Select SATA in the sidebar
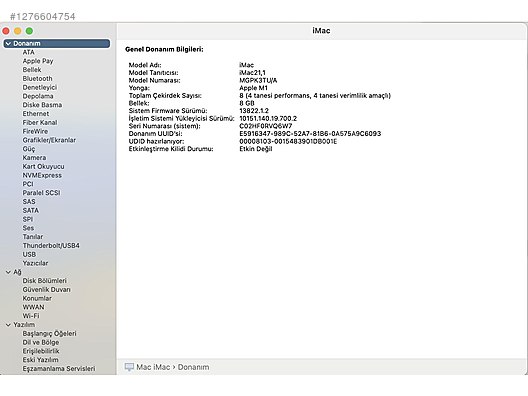Viewport: 528px width, 396px height. [x=31, y=210]
